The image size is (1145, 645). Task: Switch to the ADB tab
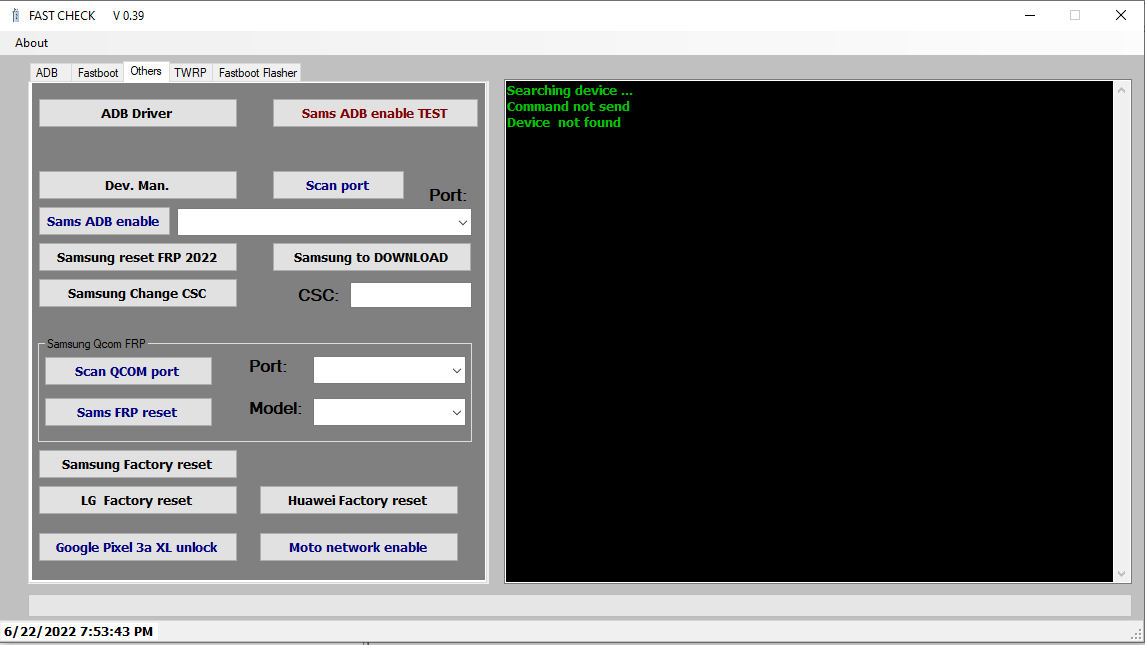48,72
